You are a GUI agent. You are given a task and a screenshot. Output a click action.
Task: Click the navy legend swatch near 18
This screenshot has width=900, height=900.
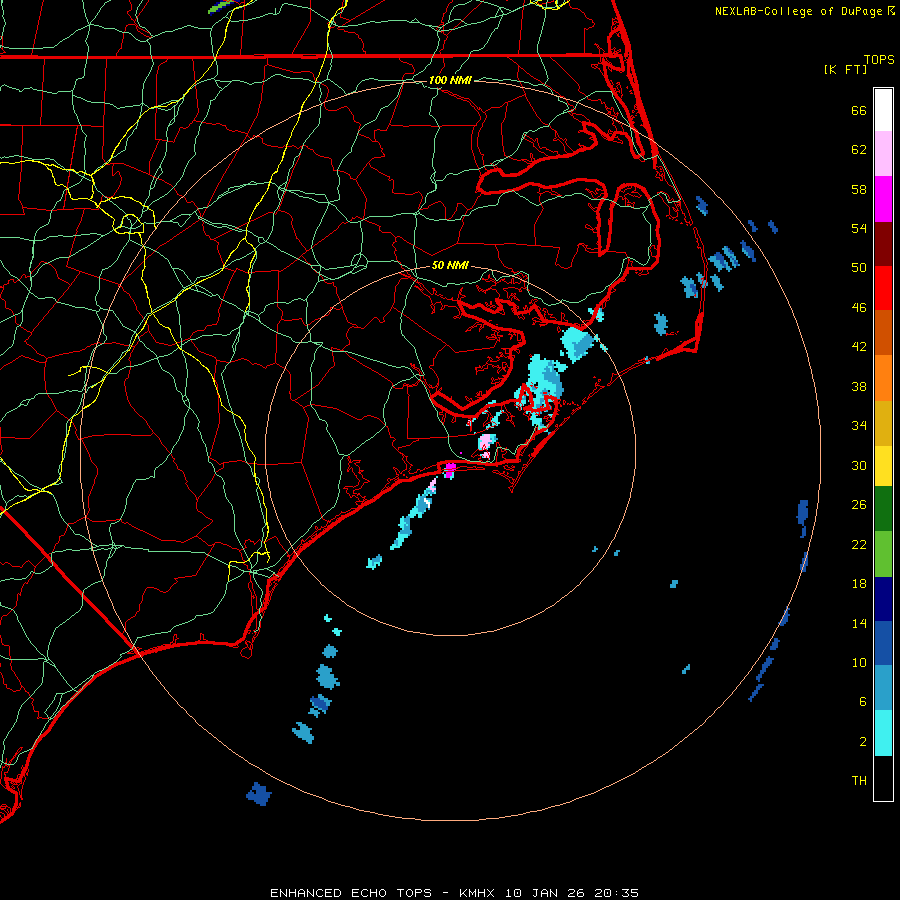883,599
